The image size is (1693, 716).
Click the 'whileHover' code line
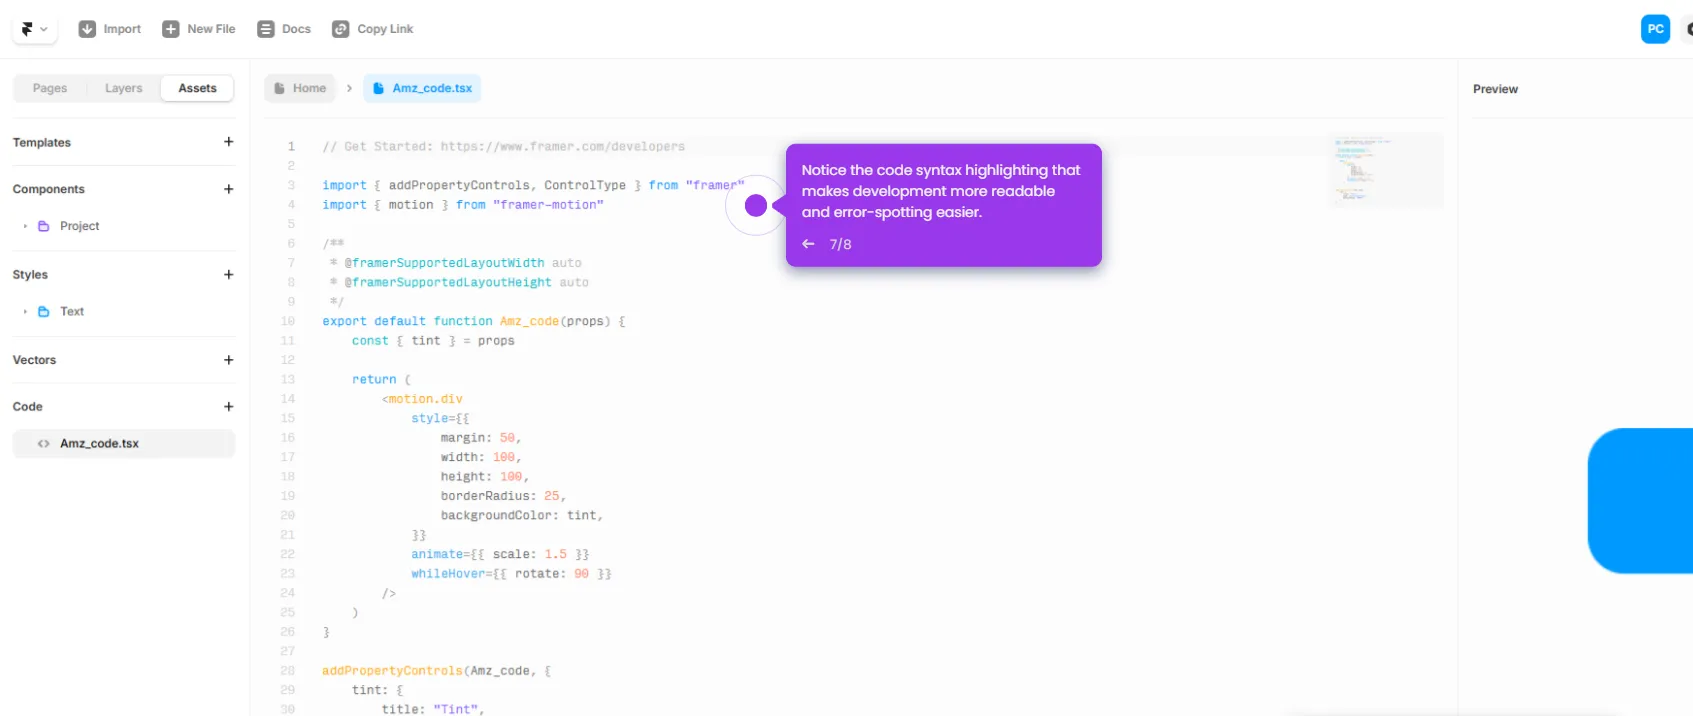click(x=511, y=574)
